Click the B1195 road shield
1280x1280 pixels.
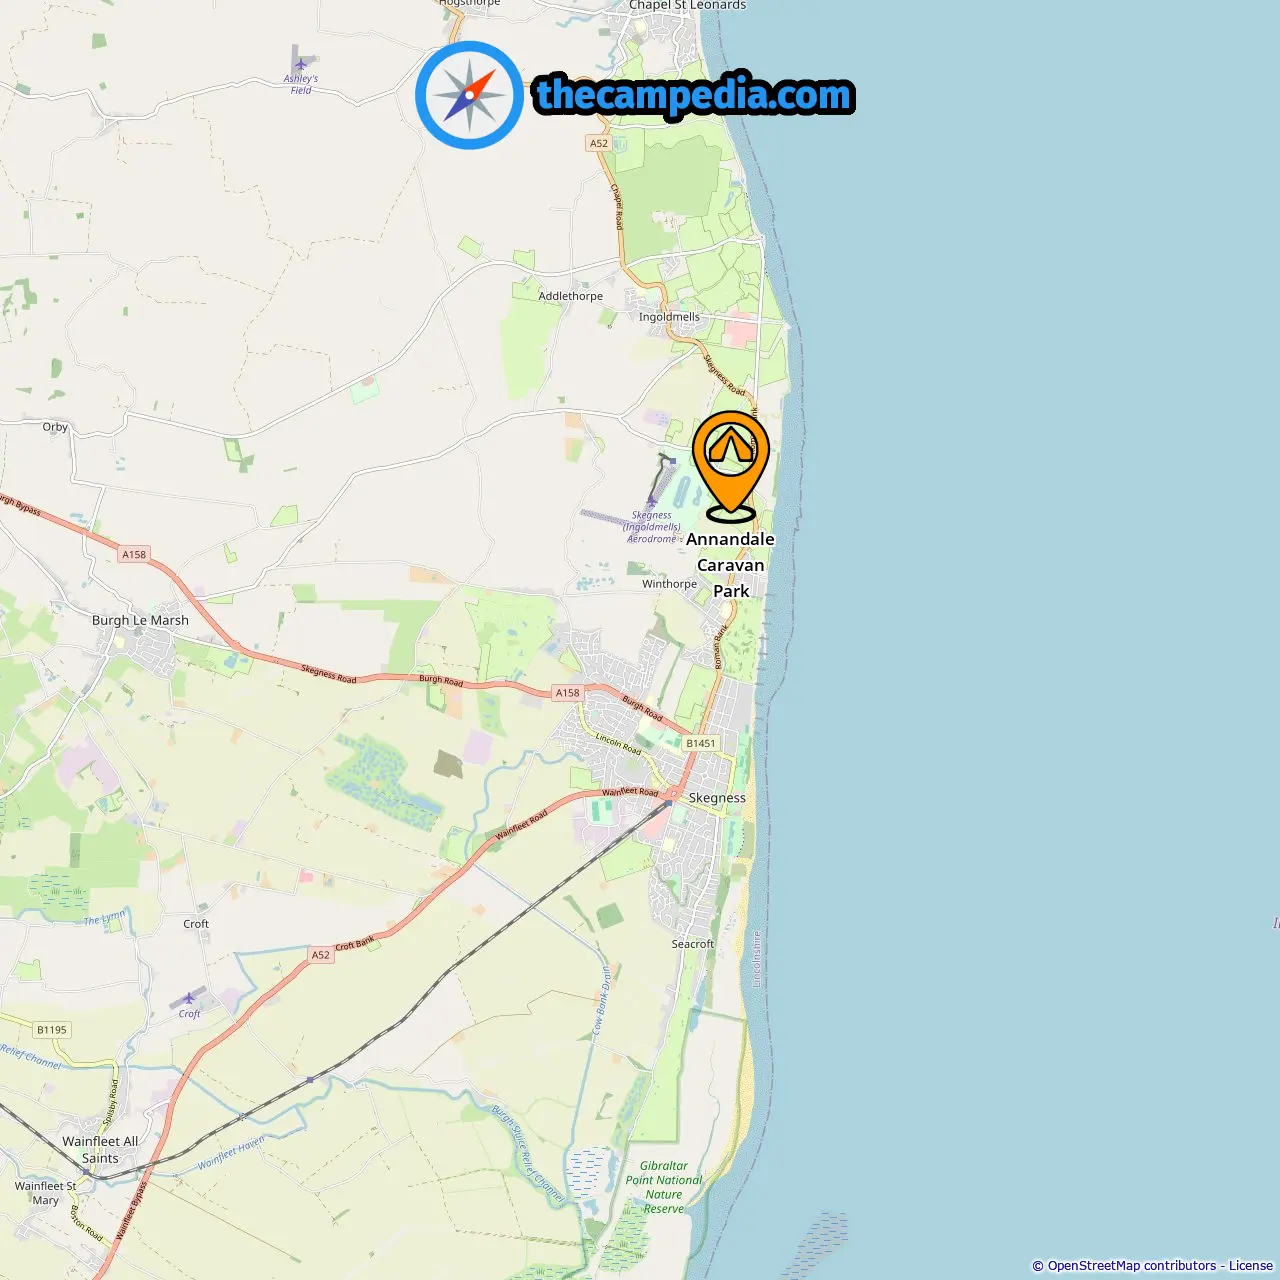click(52, 1029)
